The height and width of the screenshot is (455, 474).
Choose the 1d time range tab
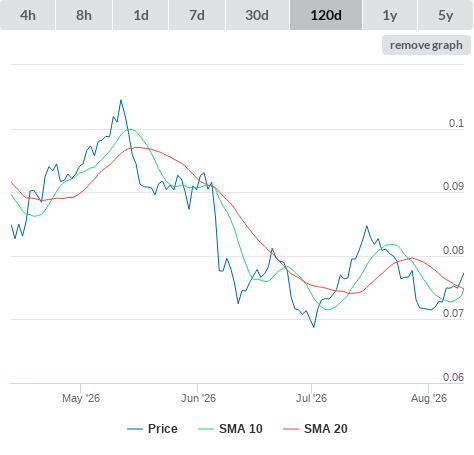141,15
